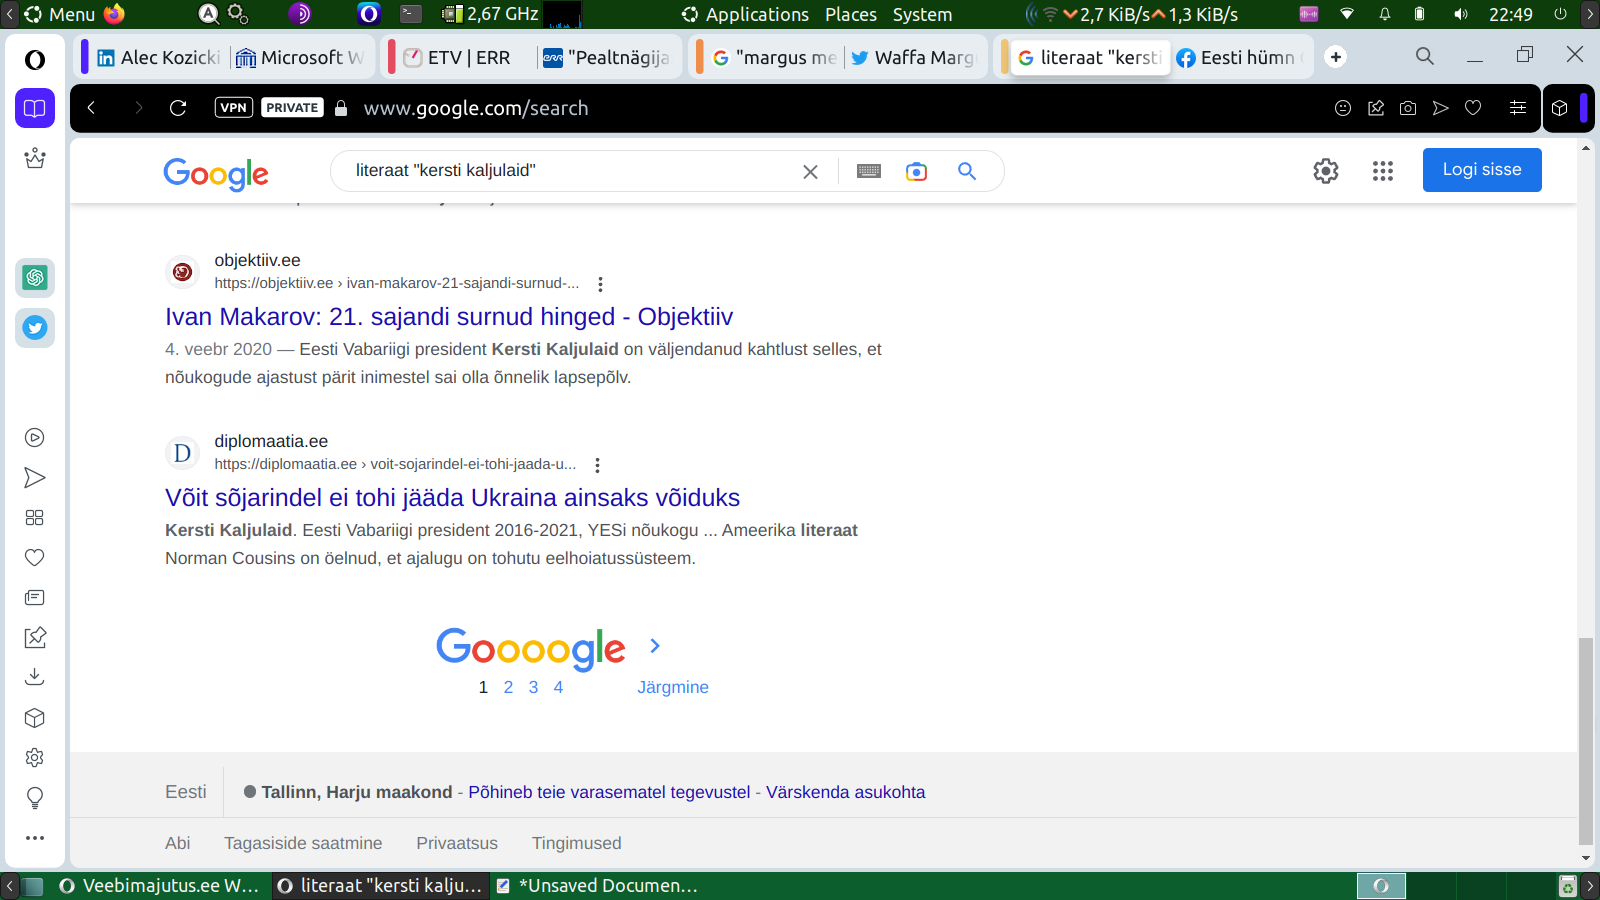Open Downloads from the sidebar
The height and width of the screenshot is (900, 1600).
35,677
